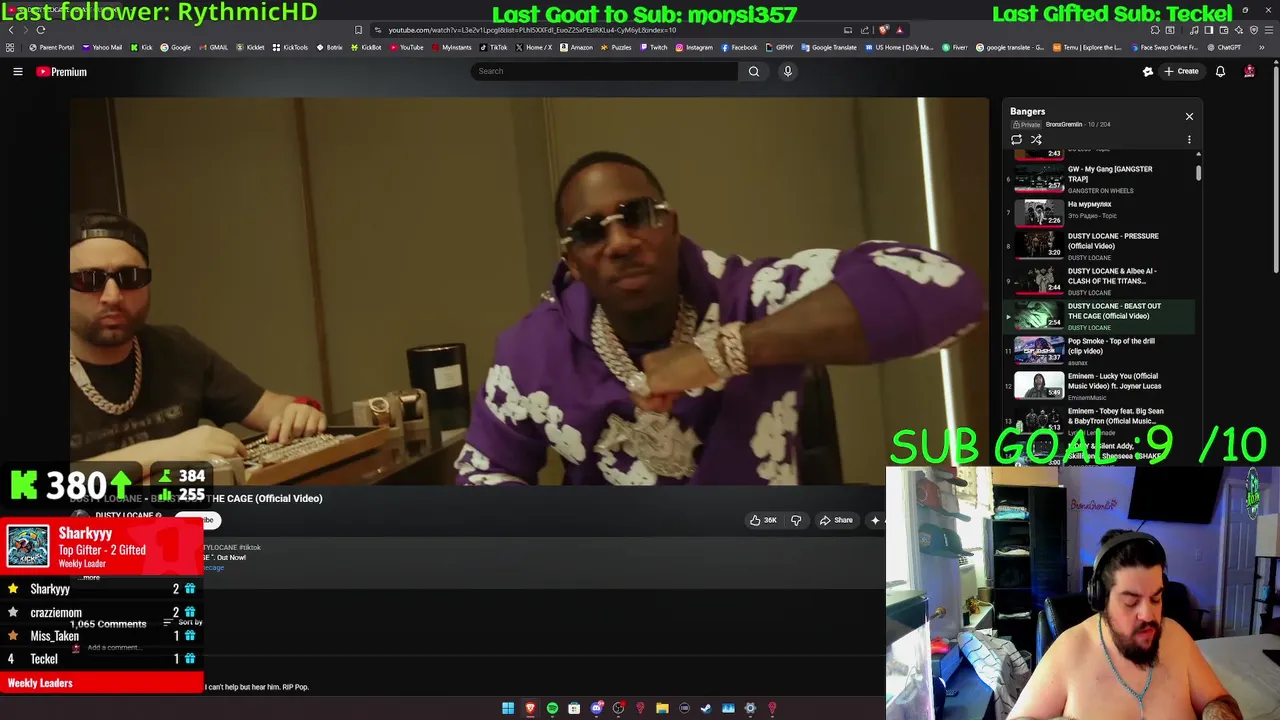
Task: Open YouTube notifications bell
Action: pyautogui.click(x=1220, y=72)
